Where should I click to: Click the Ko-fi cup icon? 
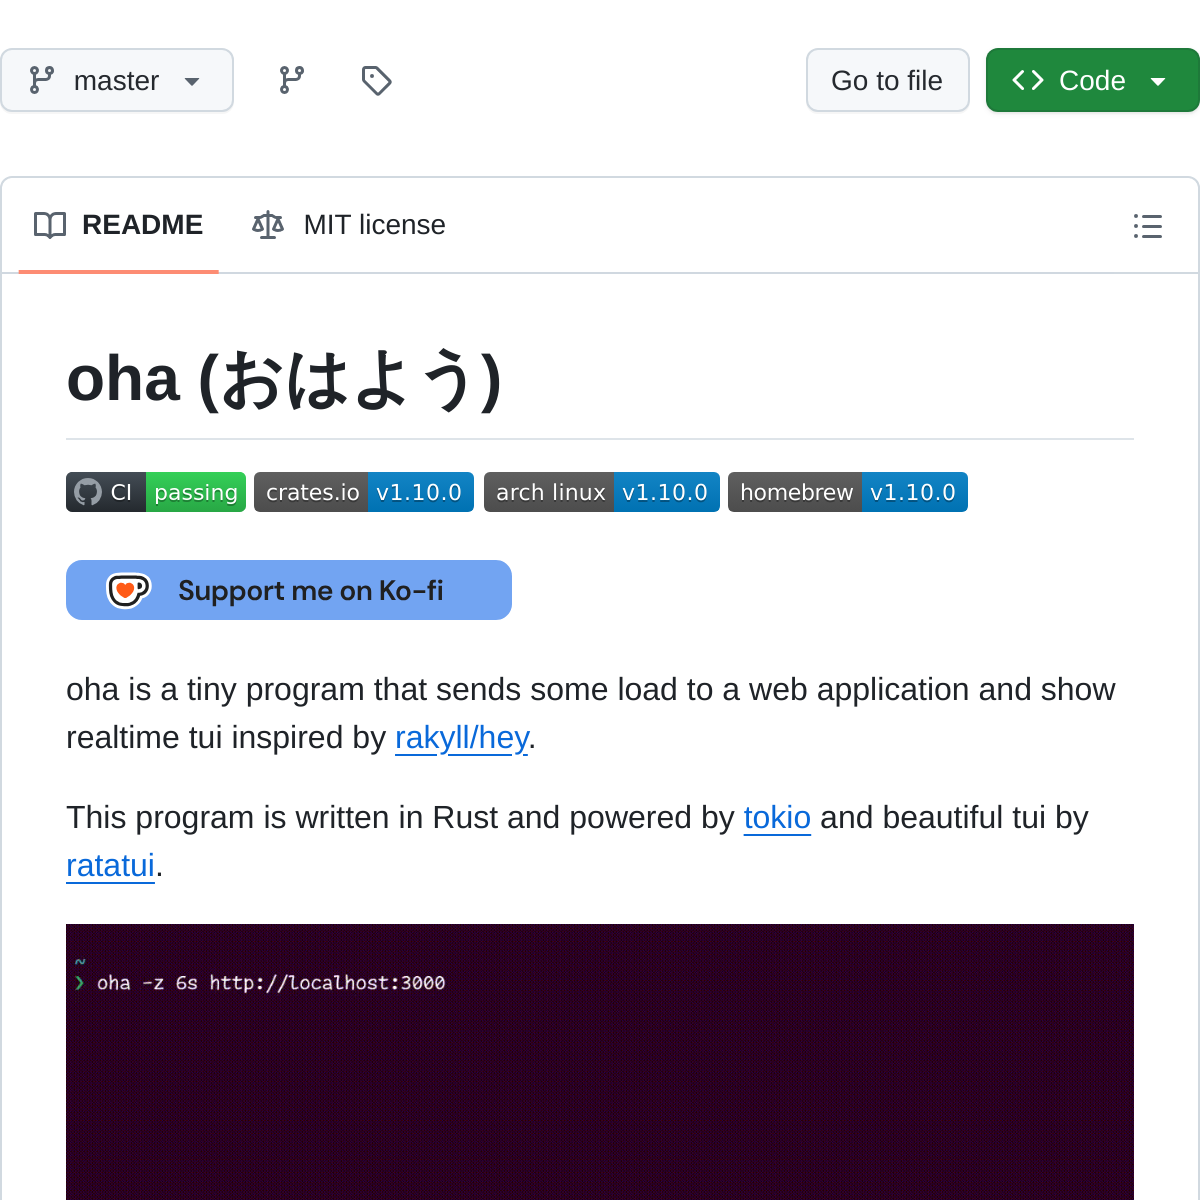click(128, 590)
